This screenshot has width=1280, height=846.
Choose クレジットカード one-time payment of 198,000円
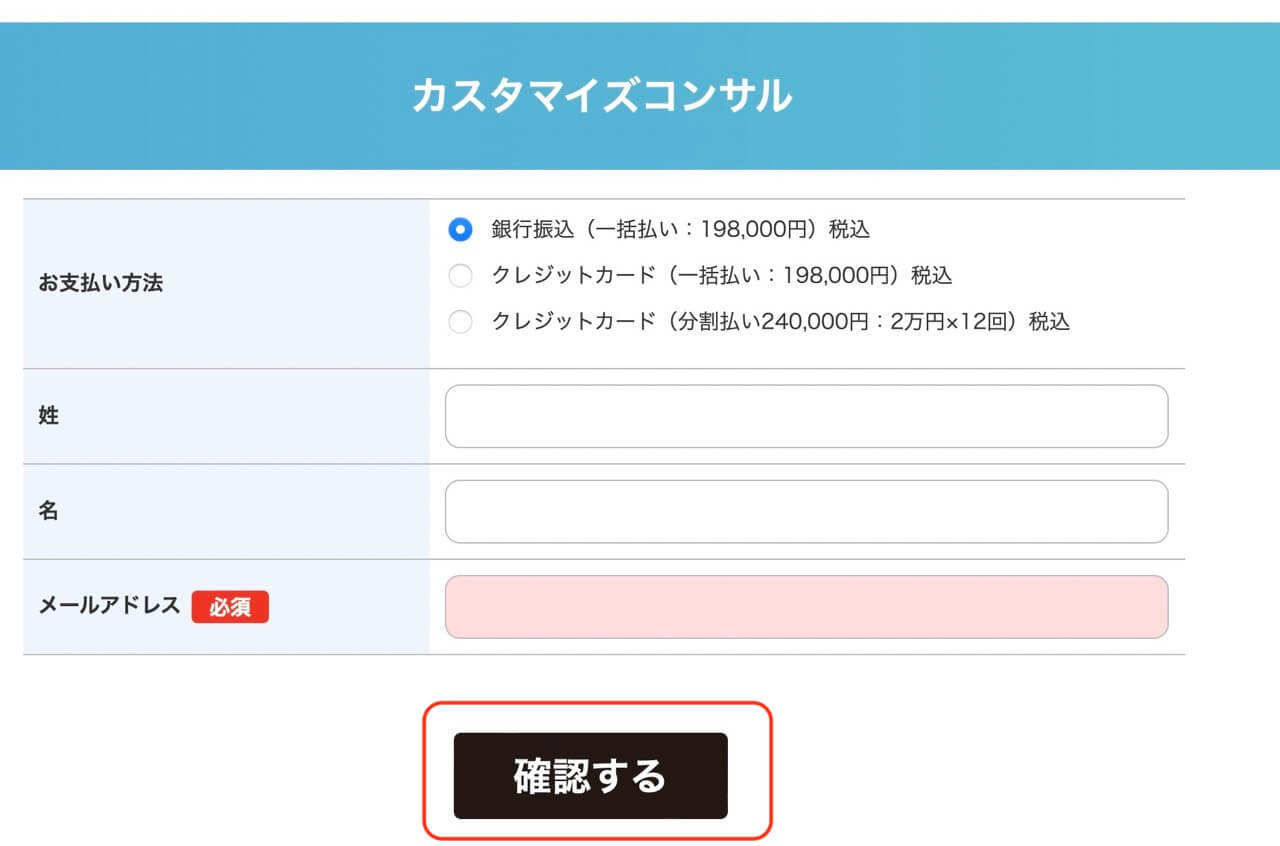click(x=460, y=276)
